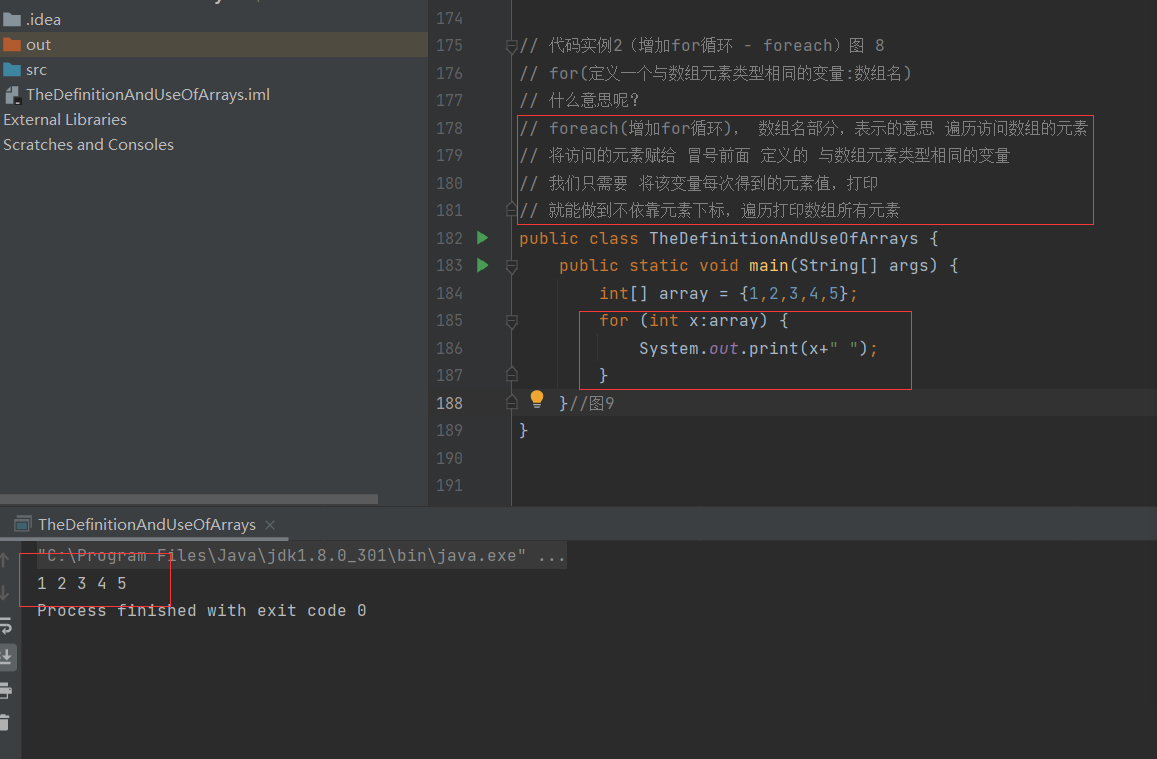Viewport: 1157px width, 759px height.
Task: Click the print icon in Run console
Action: click(6, 690)
